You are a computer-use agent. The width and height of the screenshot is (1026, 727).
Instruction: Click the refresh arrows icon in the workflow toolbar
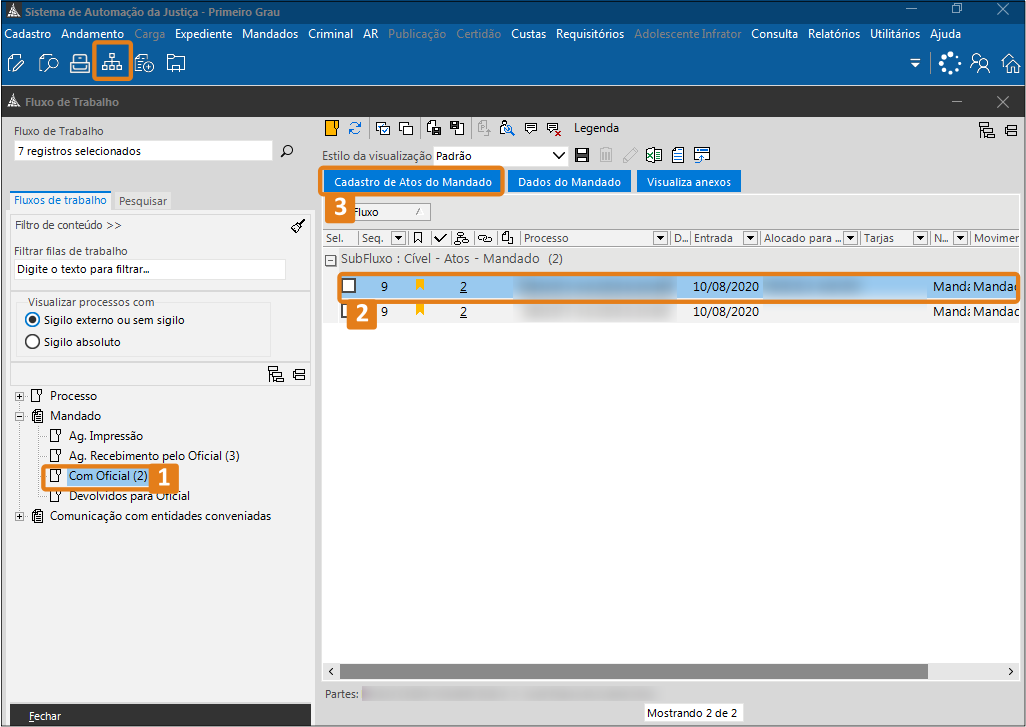coord(355,128)
